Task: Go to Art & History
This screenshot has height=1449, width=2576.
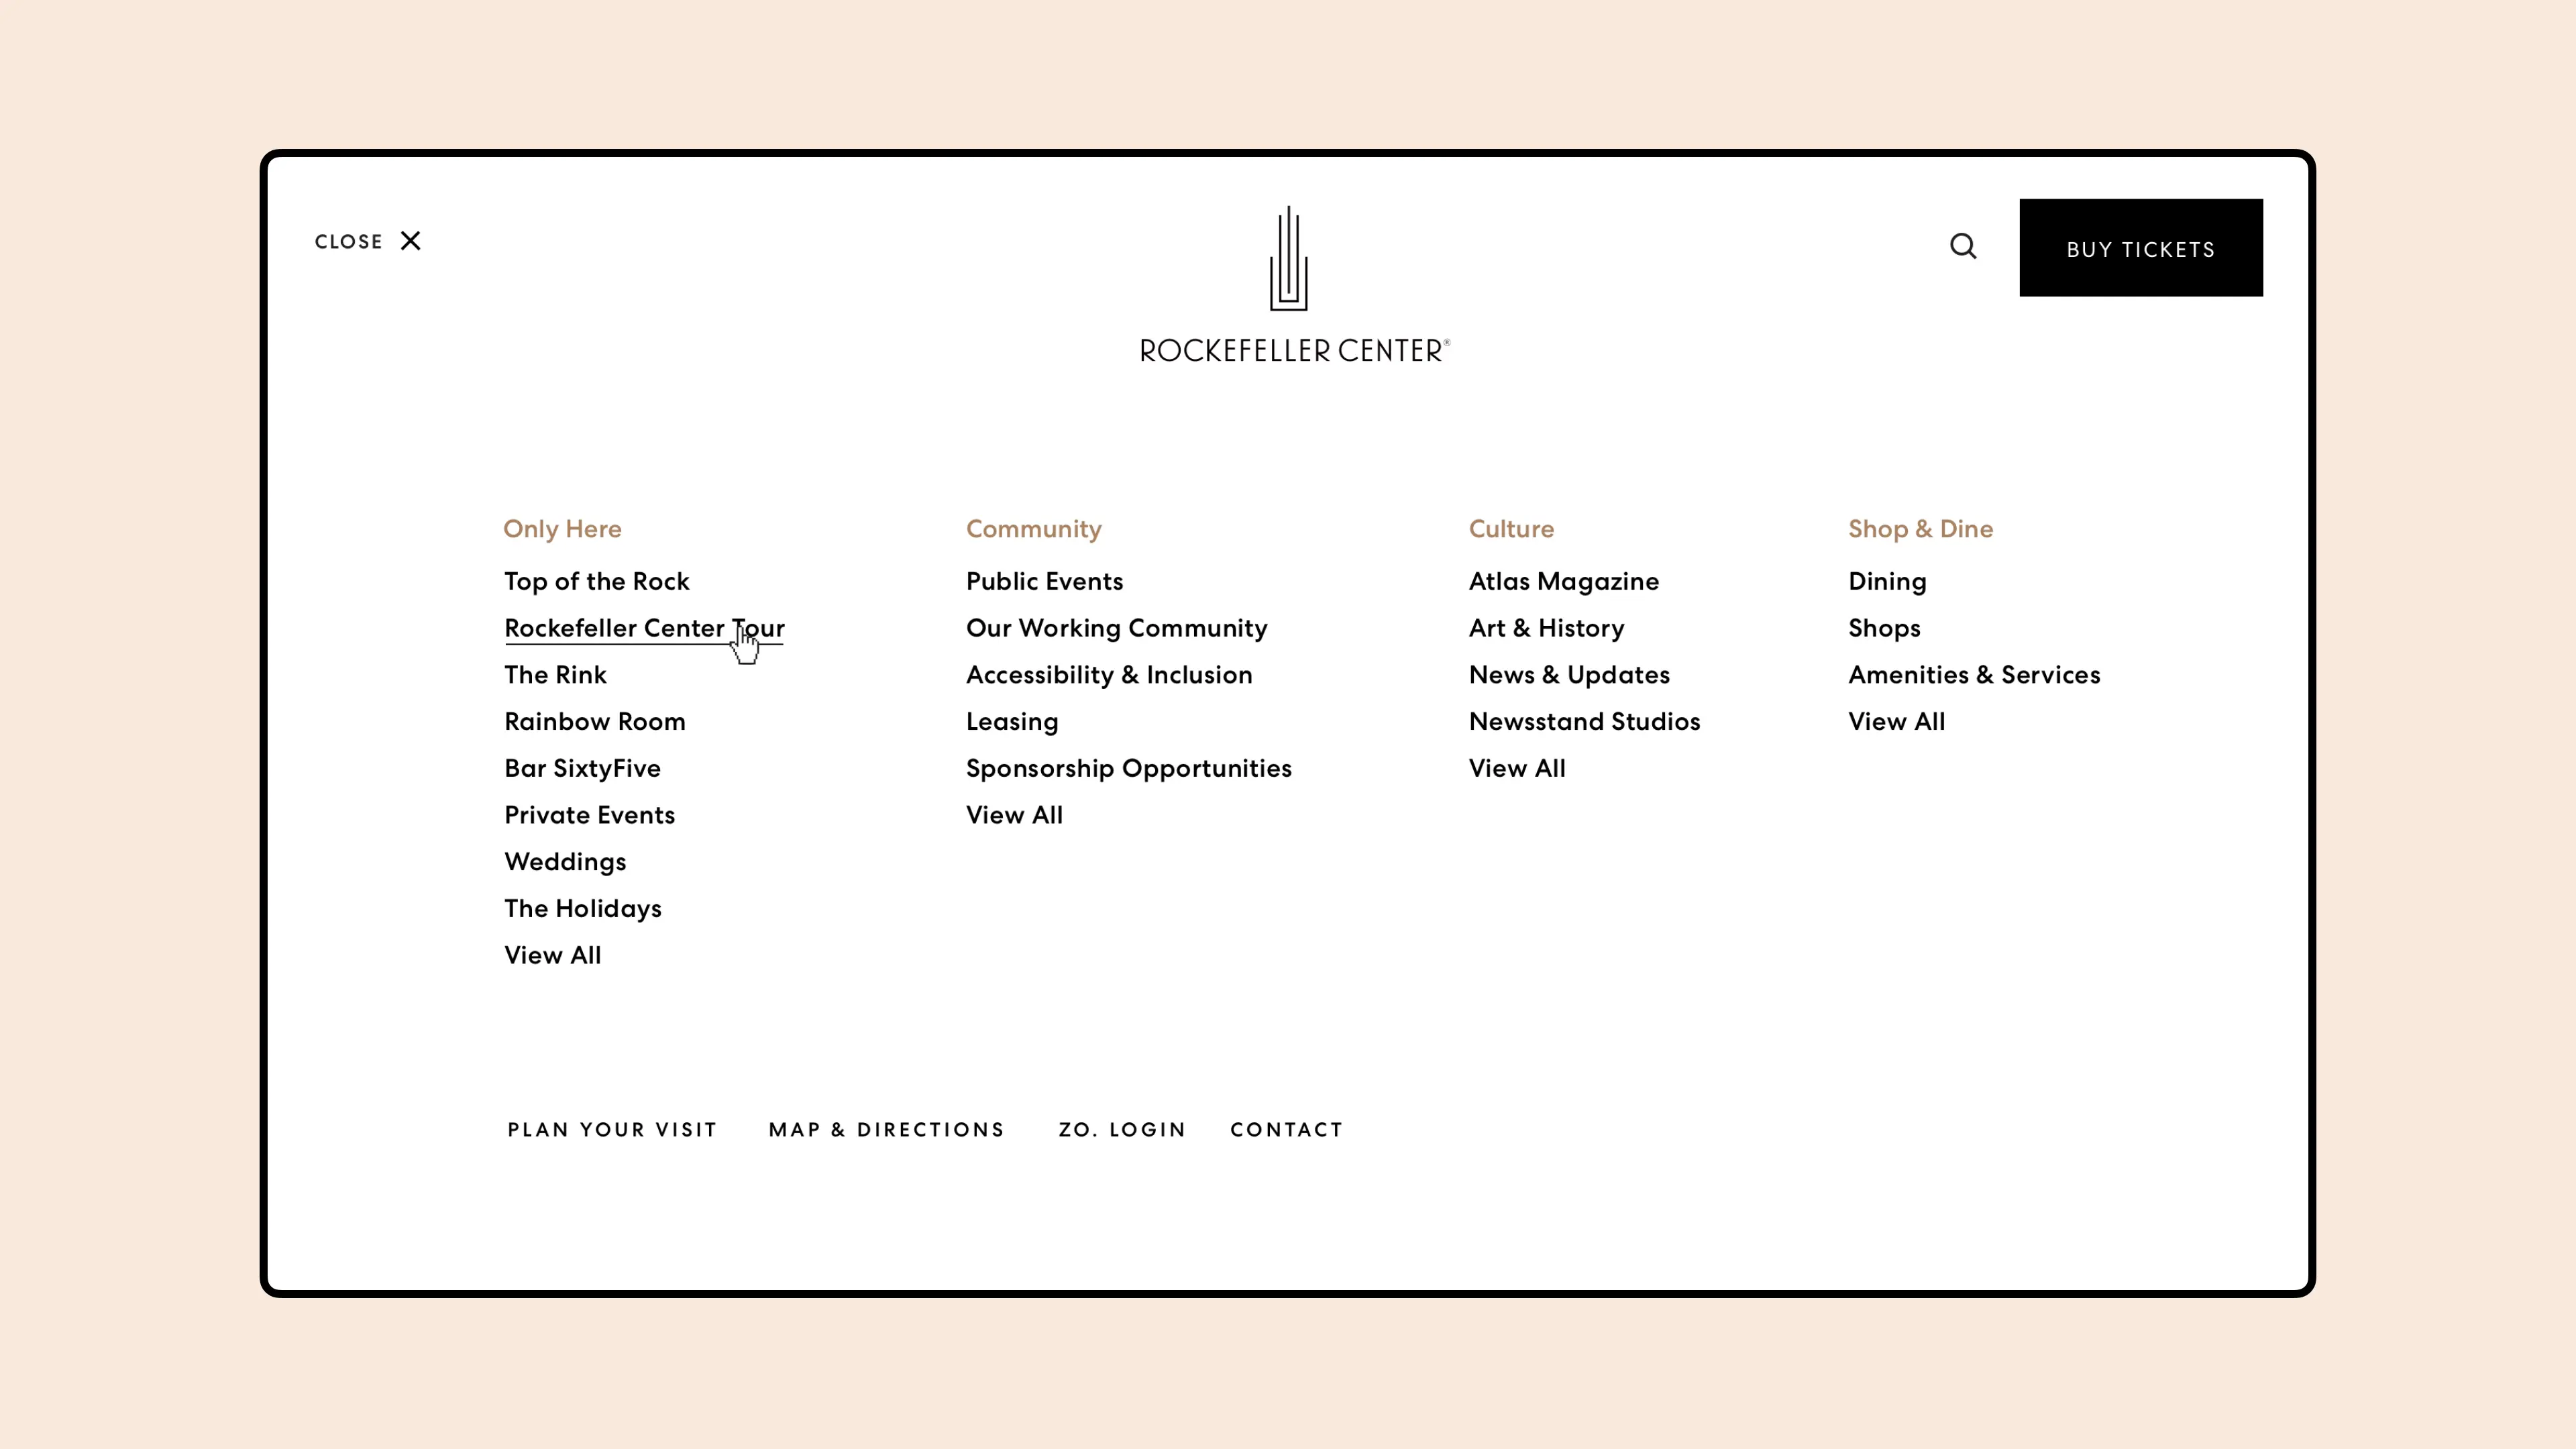Action: pyautogui.click(x=1546, y=628)
